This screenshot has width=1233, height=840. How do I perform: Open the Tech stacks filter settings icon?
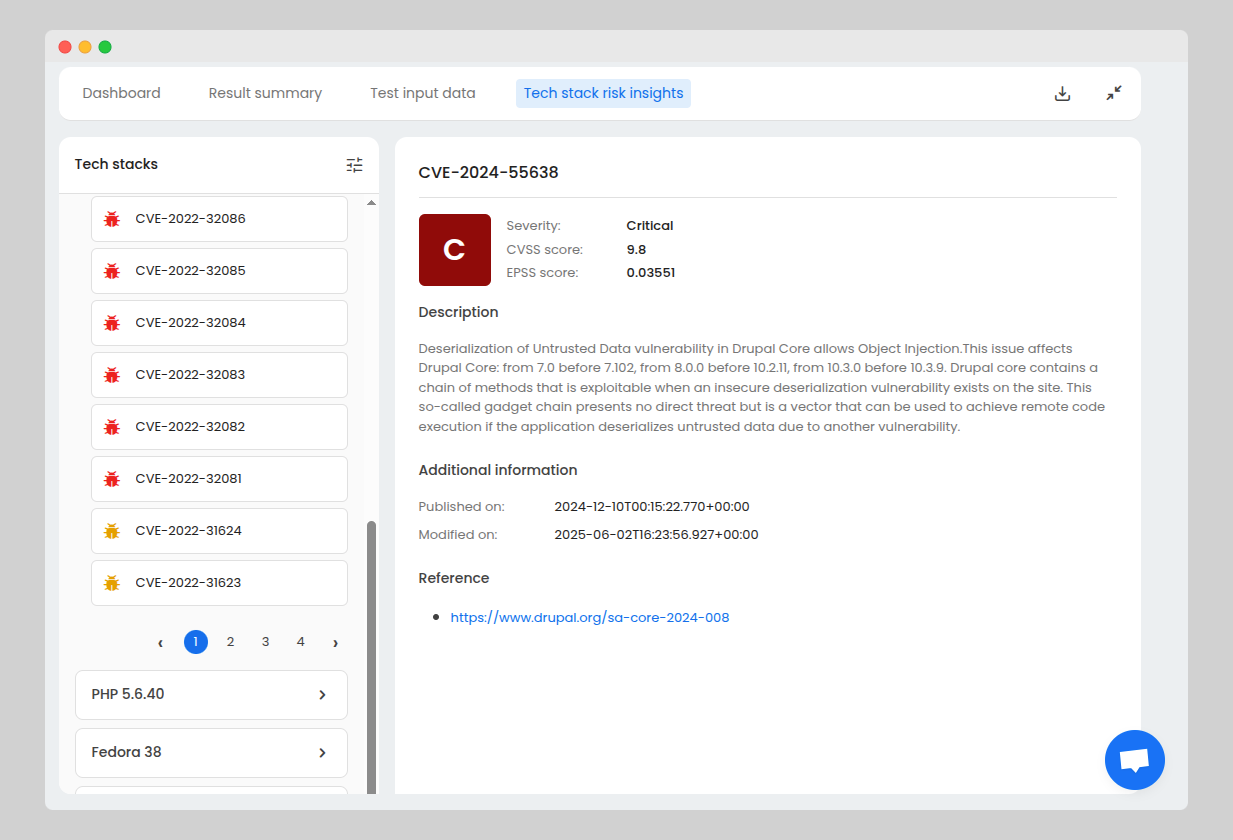354,165
